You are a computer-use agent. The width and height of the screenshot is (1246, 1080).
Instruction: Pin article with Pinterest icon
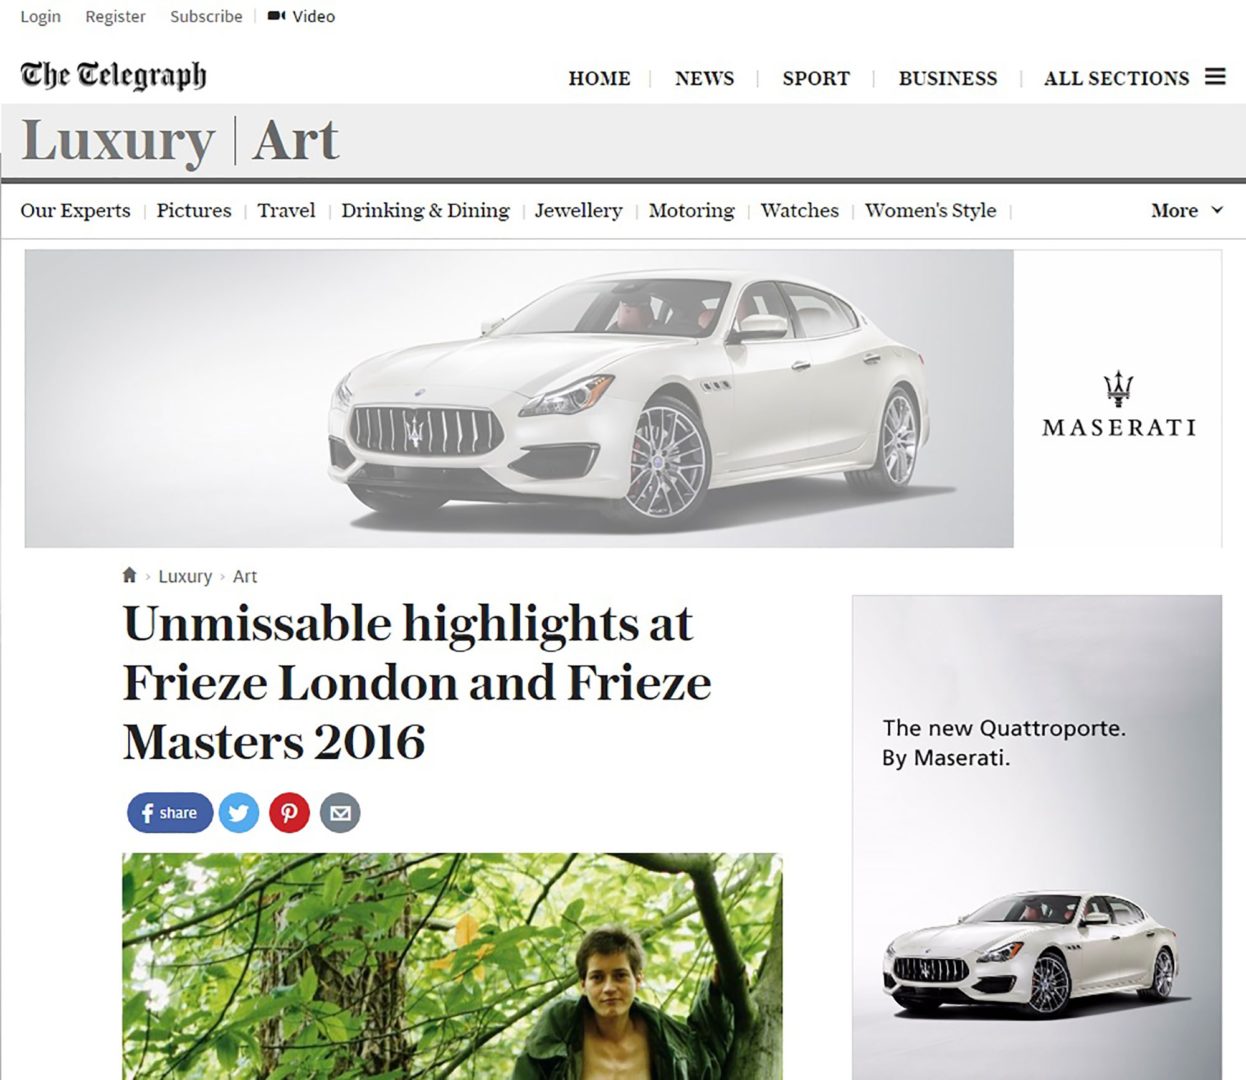289,813
